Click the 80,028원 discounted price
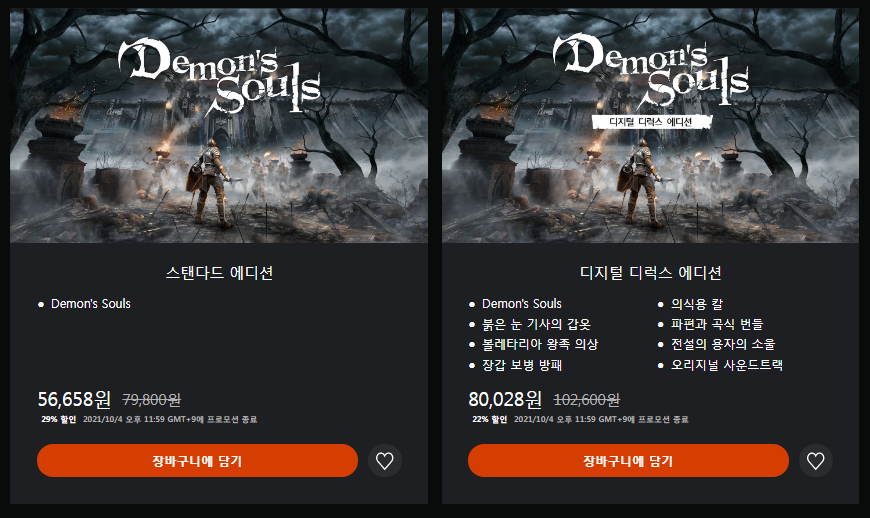870x518 pixels. (x=505, y=399)
